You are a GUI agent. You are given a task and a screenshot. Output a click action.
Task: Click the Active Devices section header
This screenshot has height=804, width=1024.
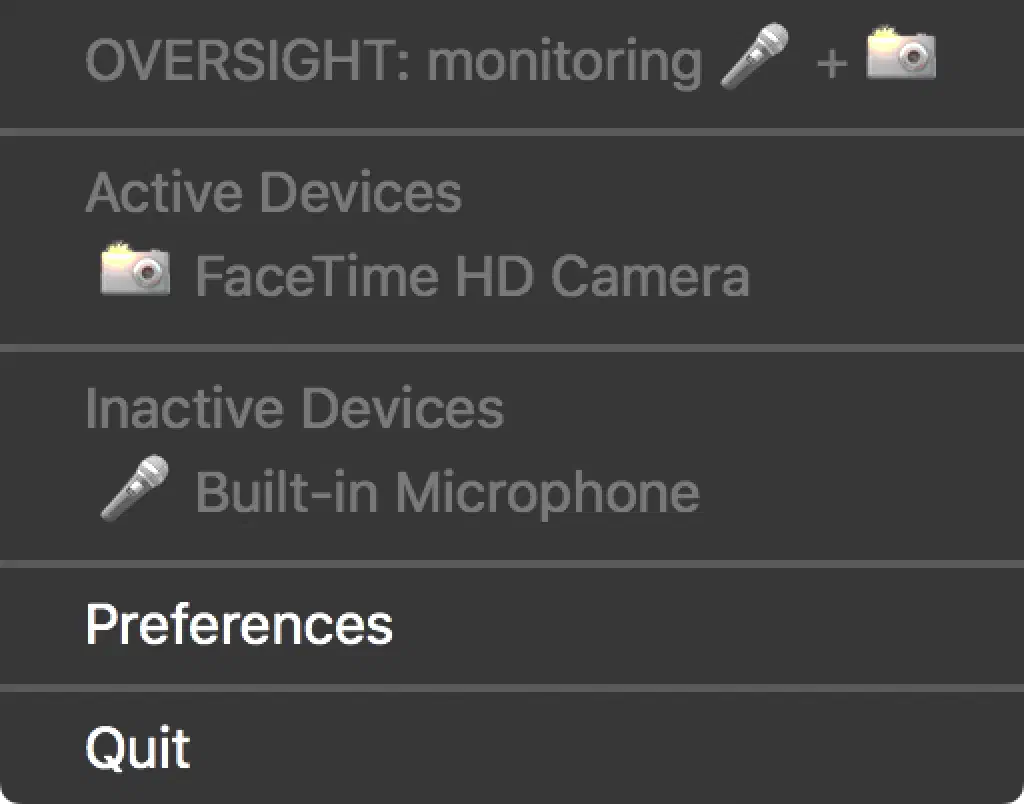click(273, 192)
